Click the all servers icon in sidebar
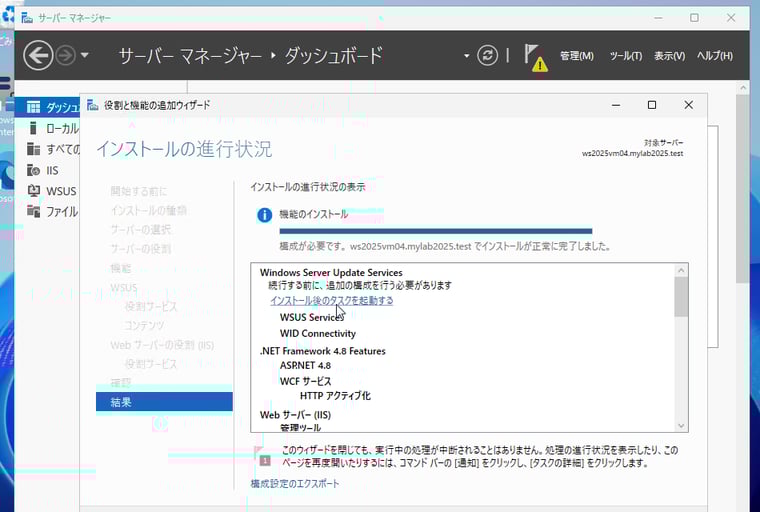 click(x=33, y=149)
